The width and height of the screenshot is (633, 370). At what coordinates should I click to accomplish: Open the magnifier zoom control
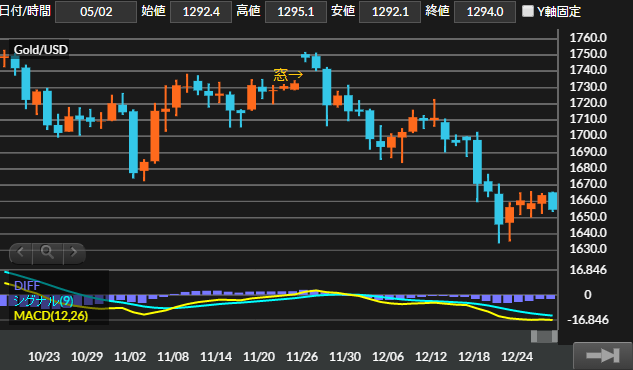[x=48, y=253]
